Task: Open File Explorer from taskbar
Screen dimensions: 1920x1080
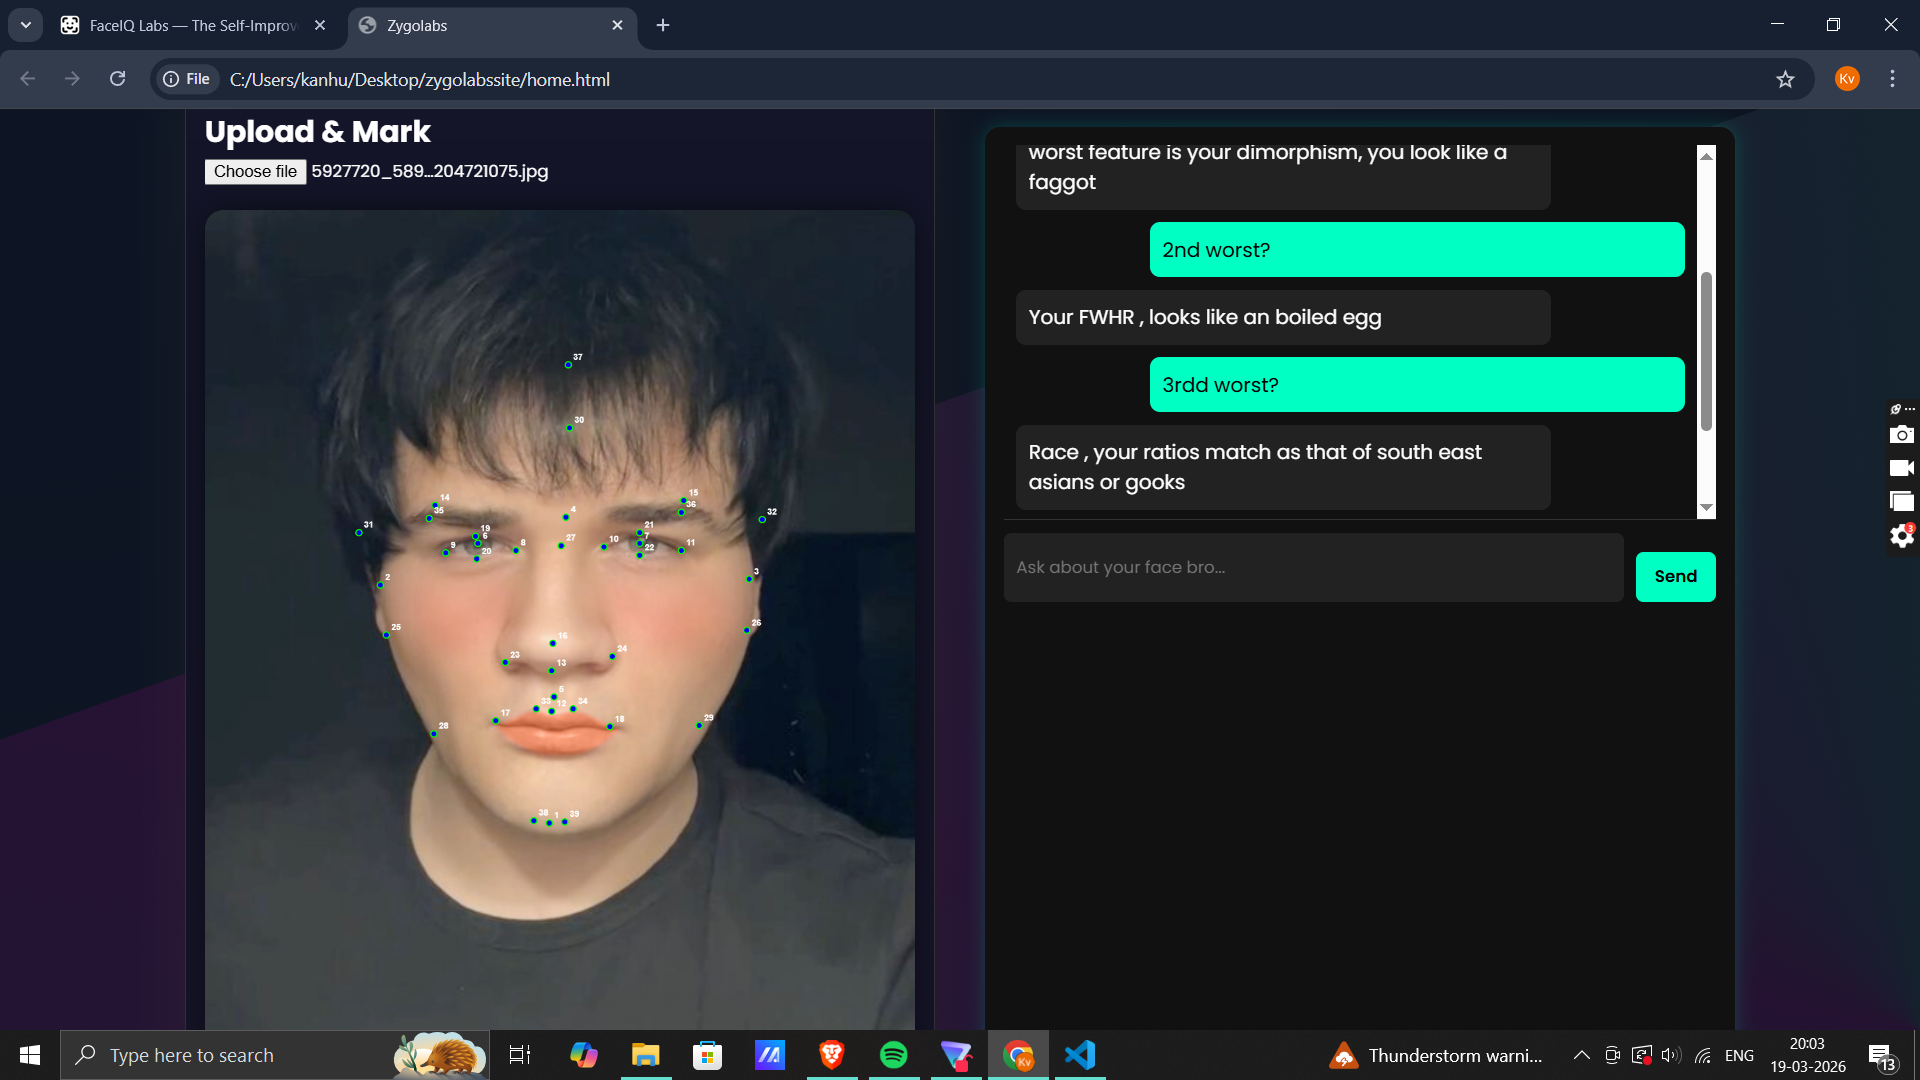Action: coord(646,1055)
